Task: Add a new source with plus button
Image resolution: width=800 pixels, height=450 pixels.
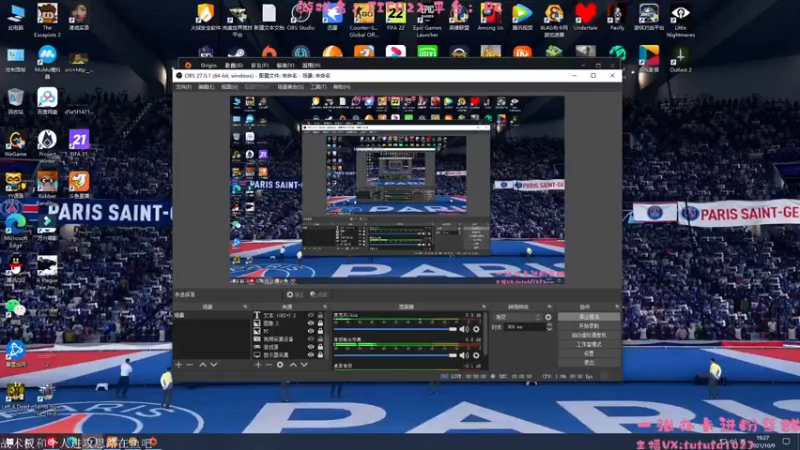Action: 258,365
